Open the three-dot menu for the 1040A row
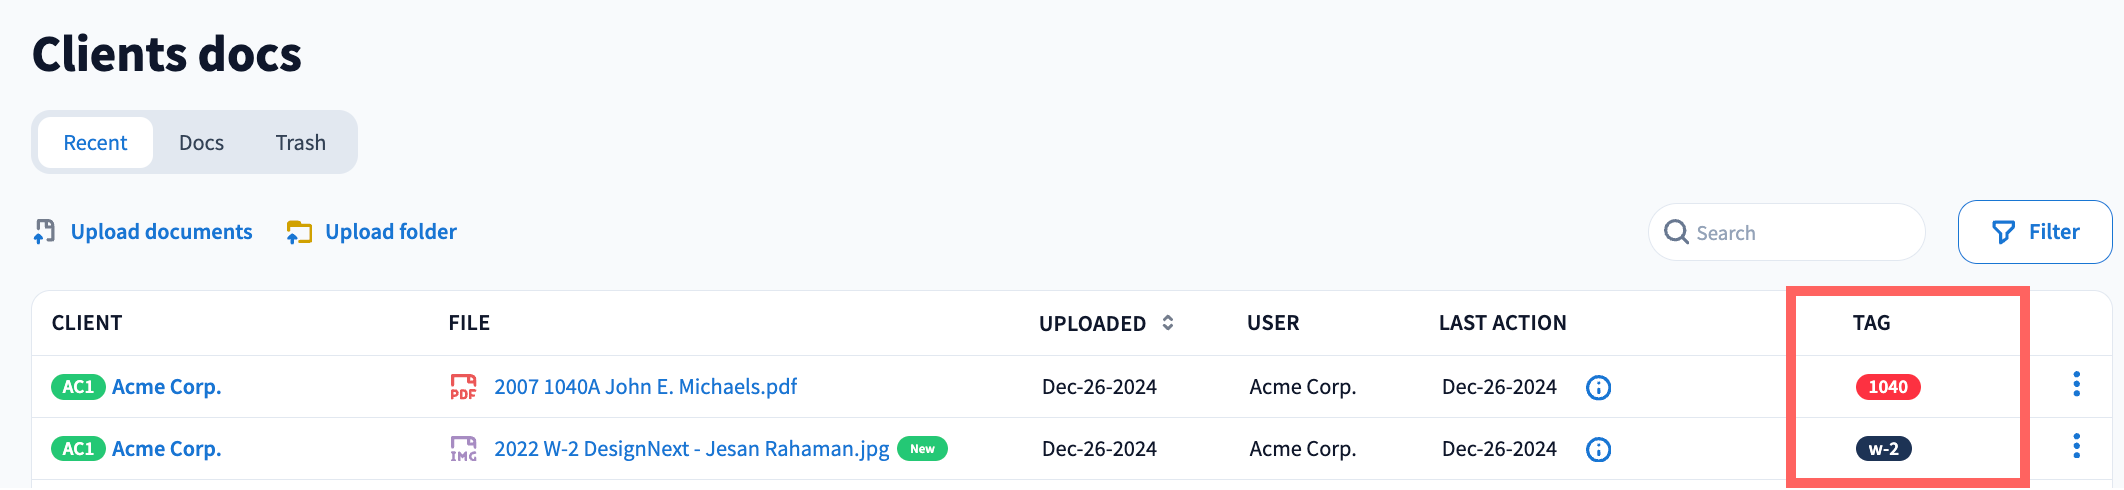Image resolution: width=2124 pixels, height=490 pixels. tap(2076, 384)
